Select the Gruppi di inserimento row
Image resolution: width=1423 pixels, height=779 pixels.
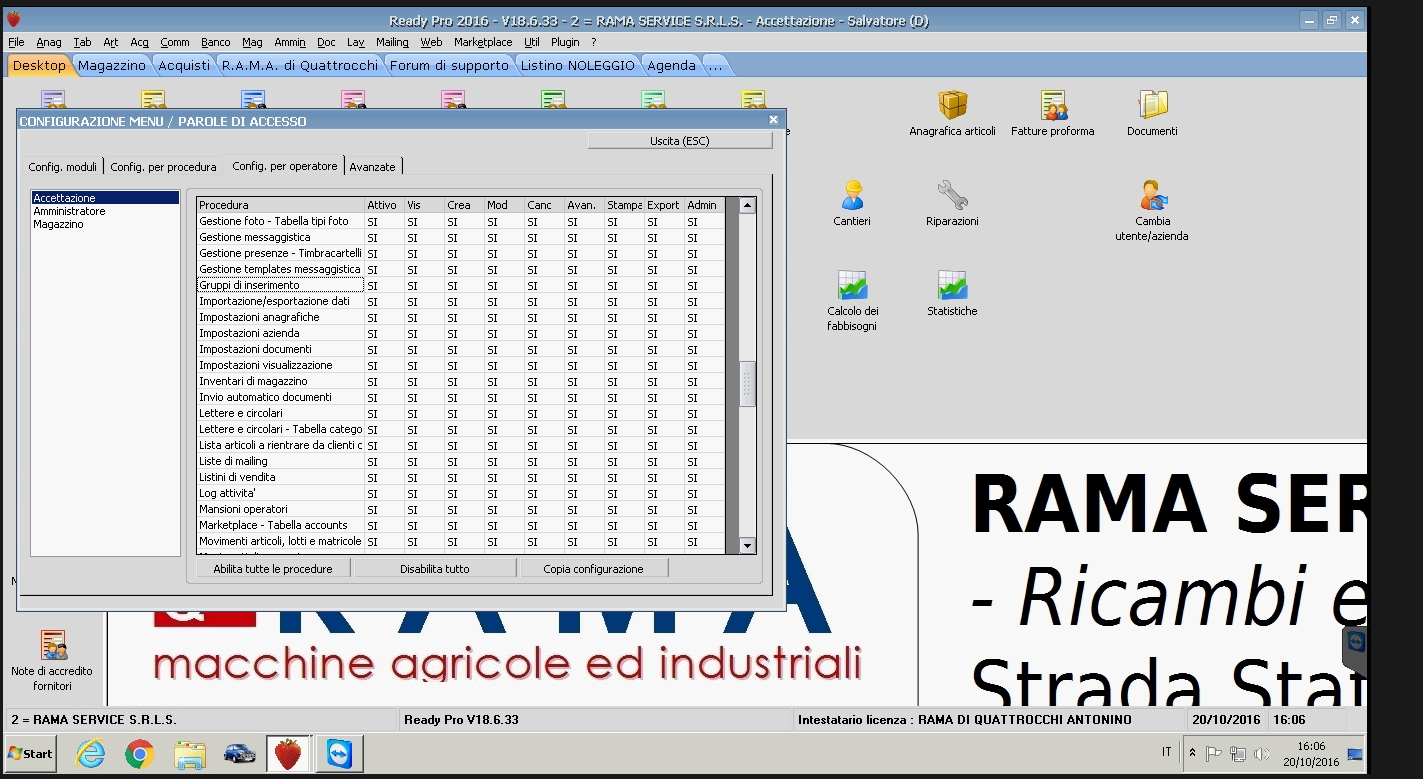[x=461, y=285]
